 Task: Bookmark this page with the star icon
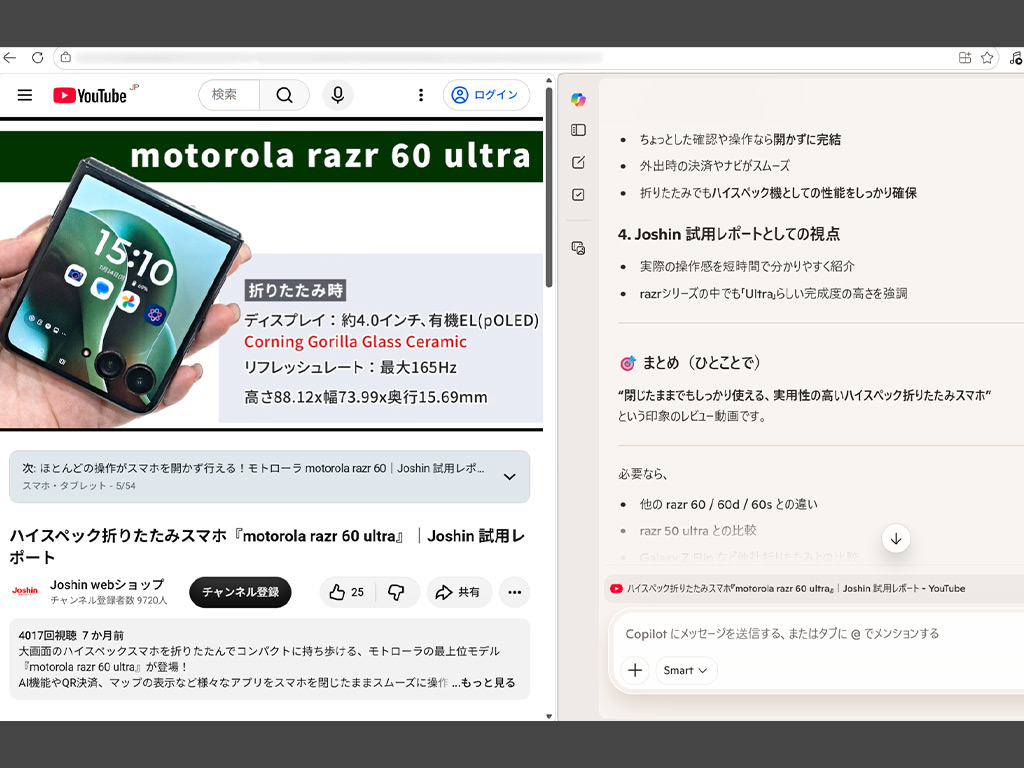point(987,57)
